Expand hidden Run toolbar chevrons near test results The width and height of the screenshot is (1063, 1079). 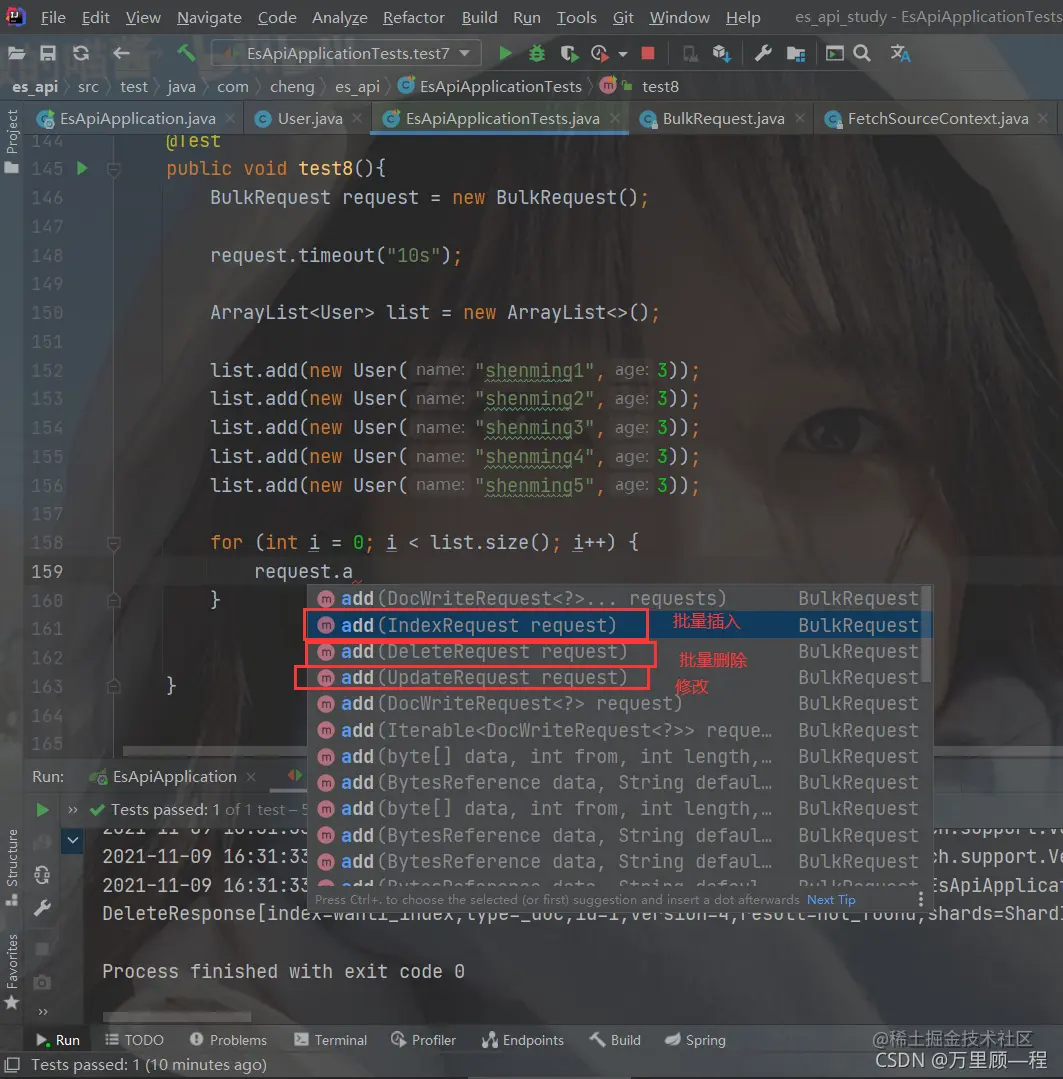pyautogui.click(x=73, y=810)
